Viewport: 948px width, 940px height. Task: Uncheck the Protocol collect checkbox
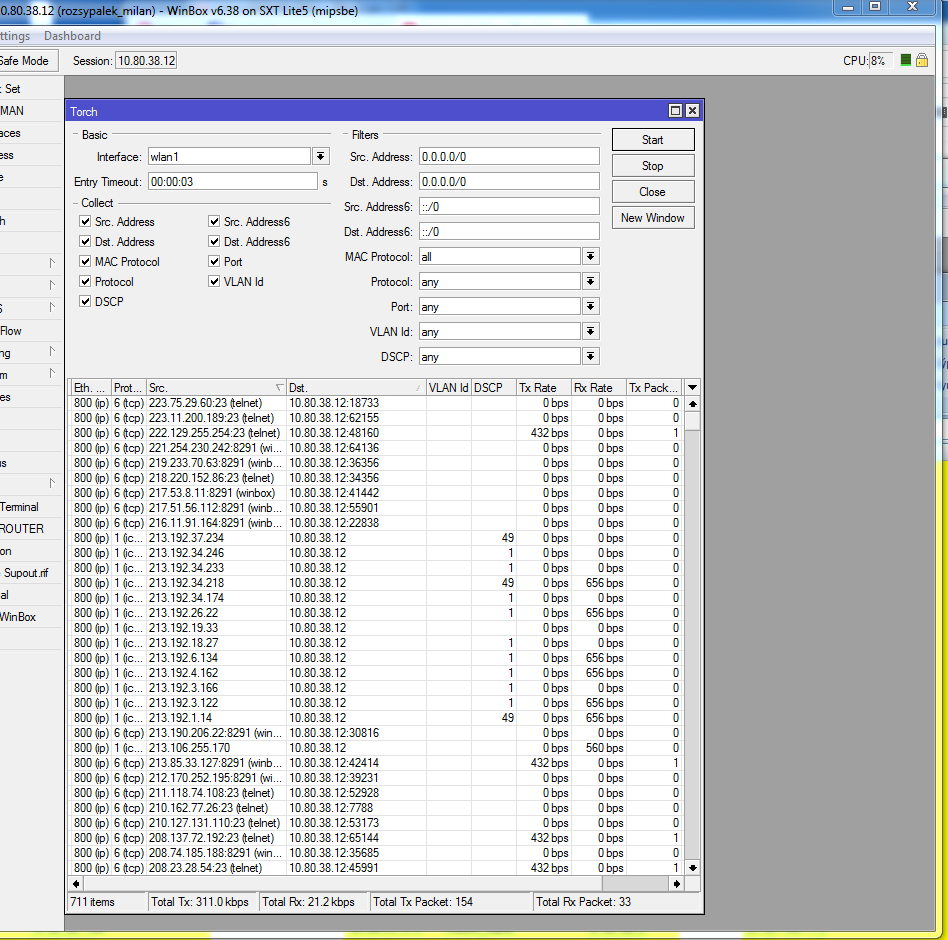pyautogui.click(x=85, y=282)
